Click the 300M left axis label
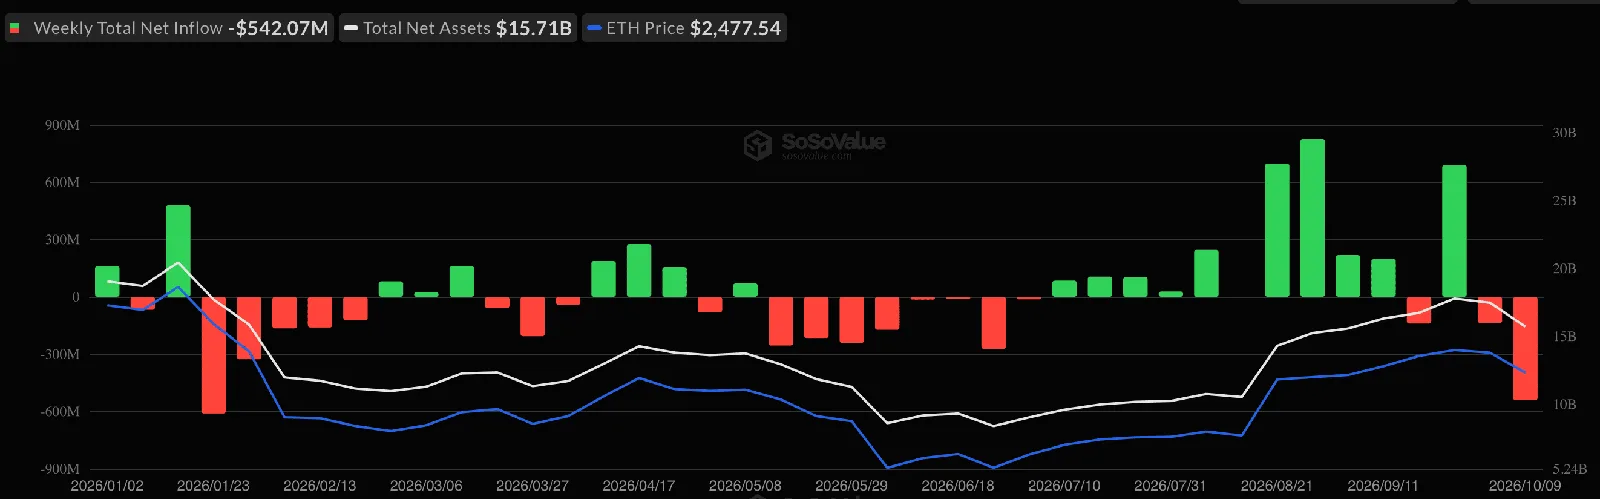 62,239
